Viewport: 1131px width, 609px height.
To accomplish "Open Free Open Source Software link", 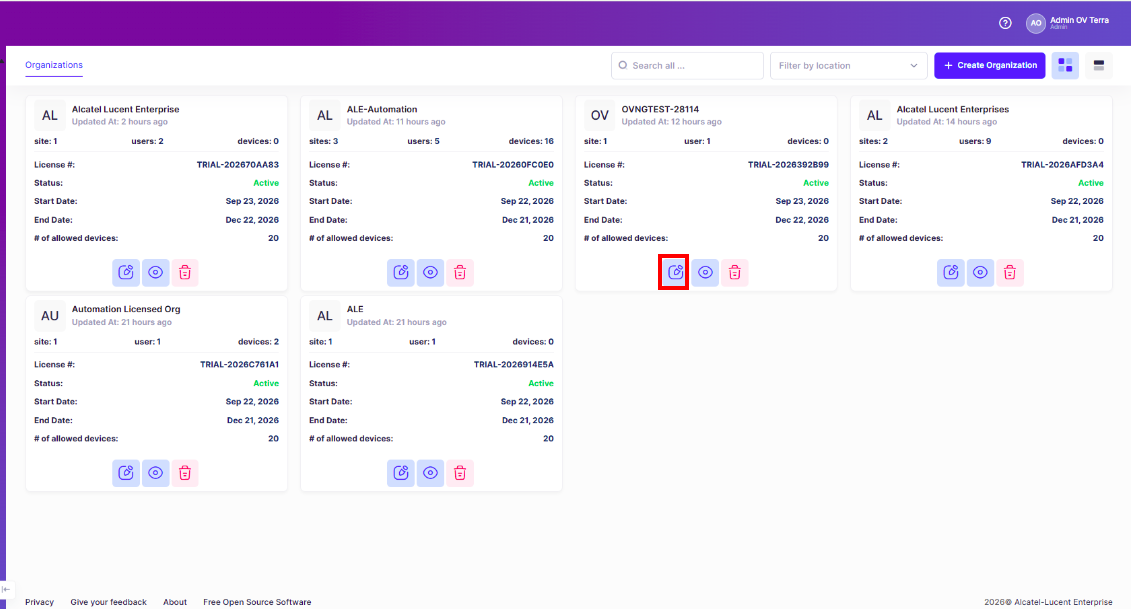I will (x=258, y=602).
